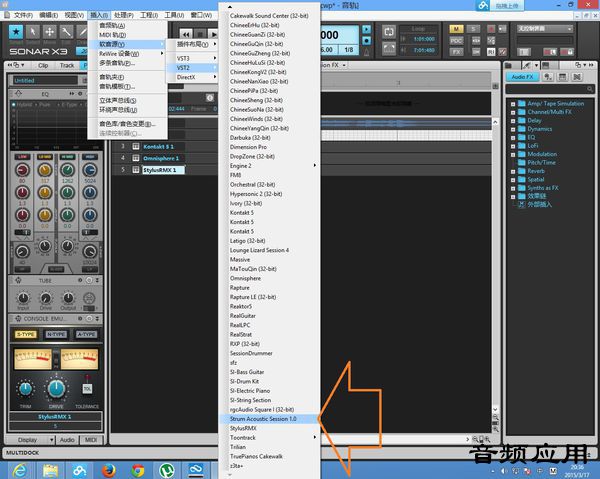Select N-TYPE console emulation
Screen dimensions: 600x479
click(56, 334)
